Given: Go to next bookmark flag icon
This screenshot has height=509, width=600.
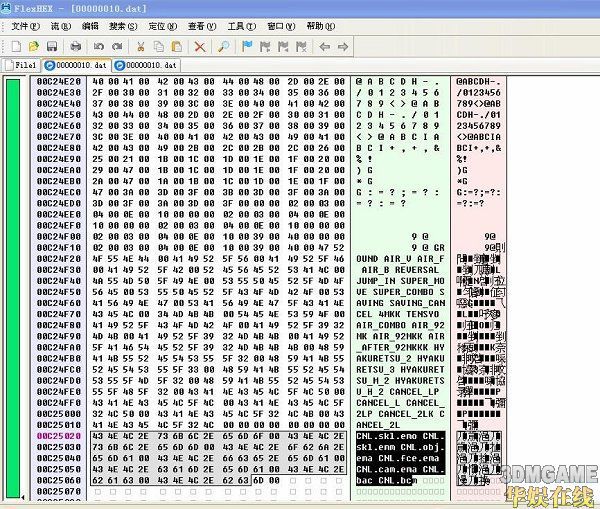Looking at the screenshot, I should click(265, 47).
